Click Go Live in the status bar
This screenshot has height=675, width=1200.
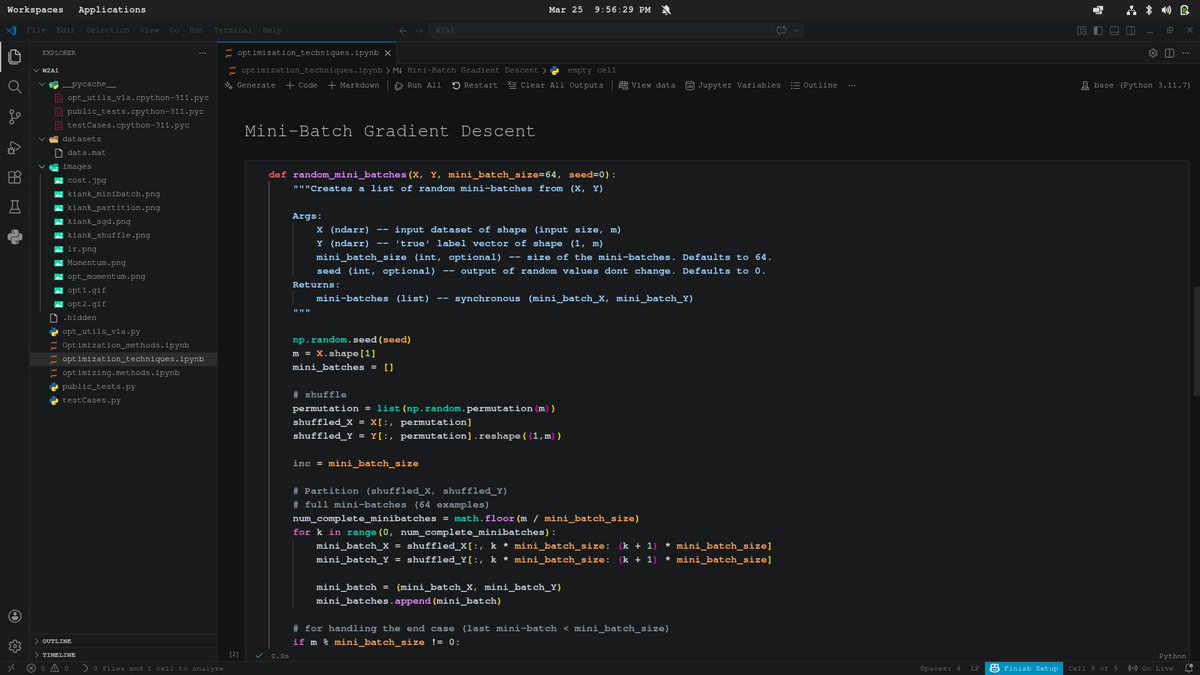click(x=1151, y=668)
